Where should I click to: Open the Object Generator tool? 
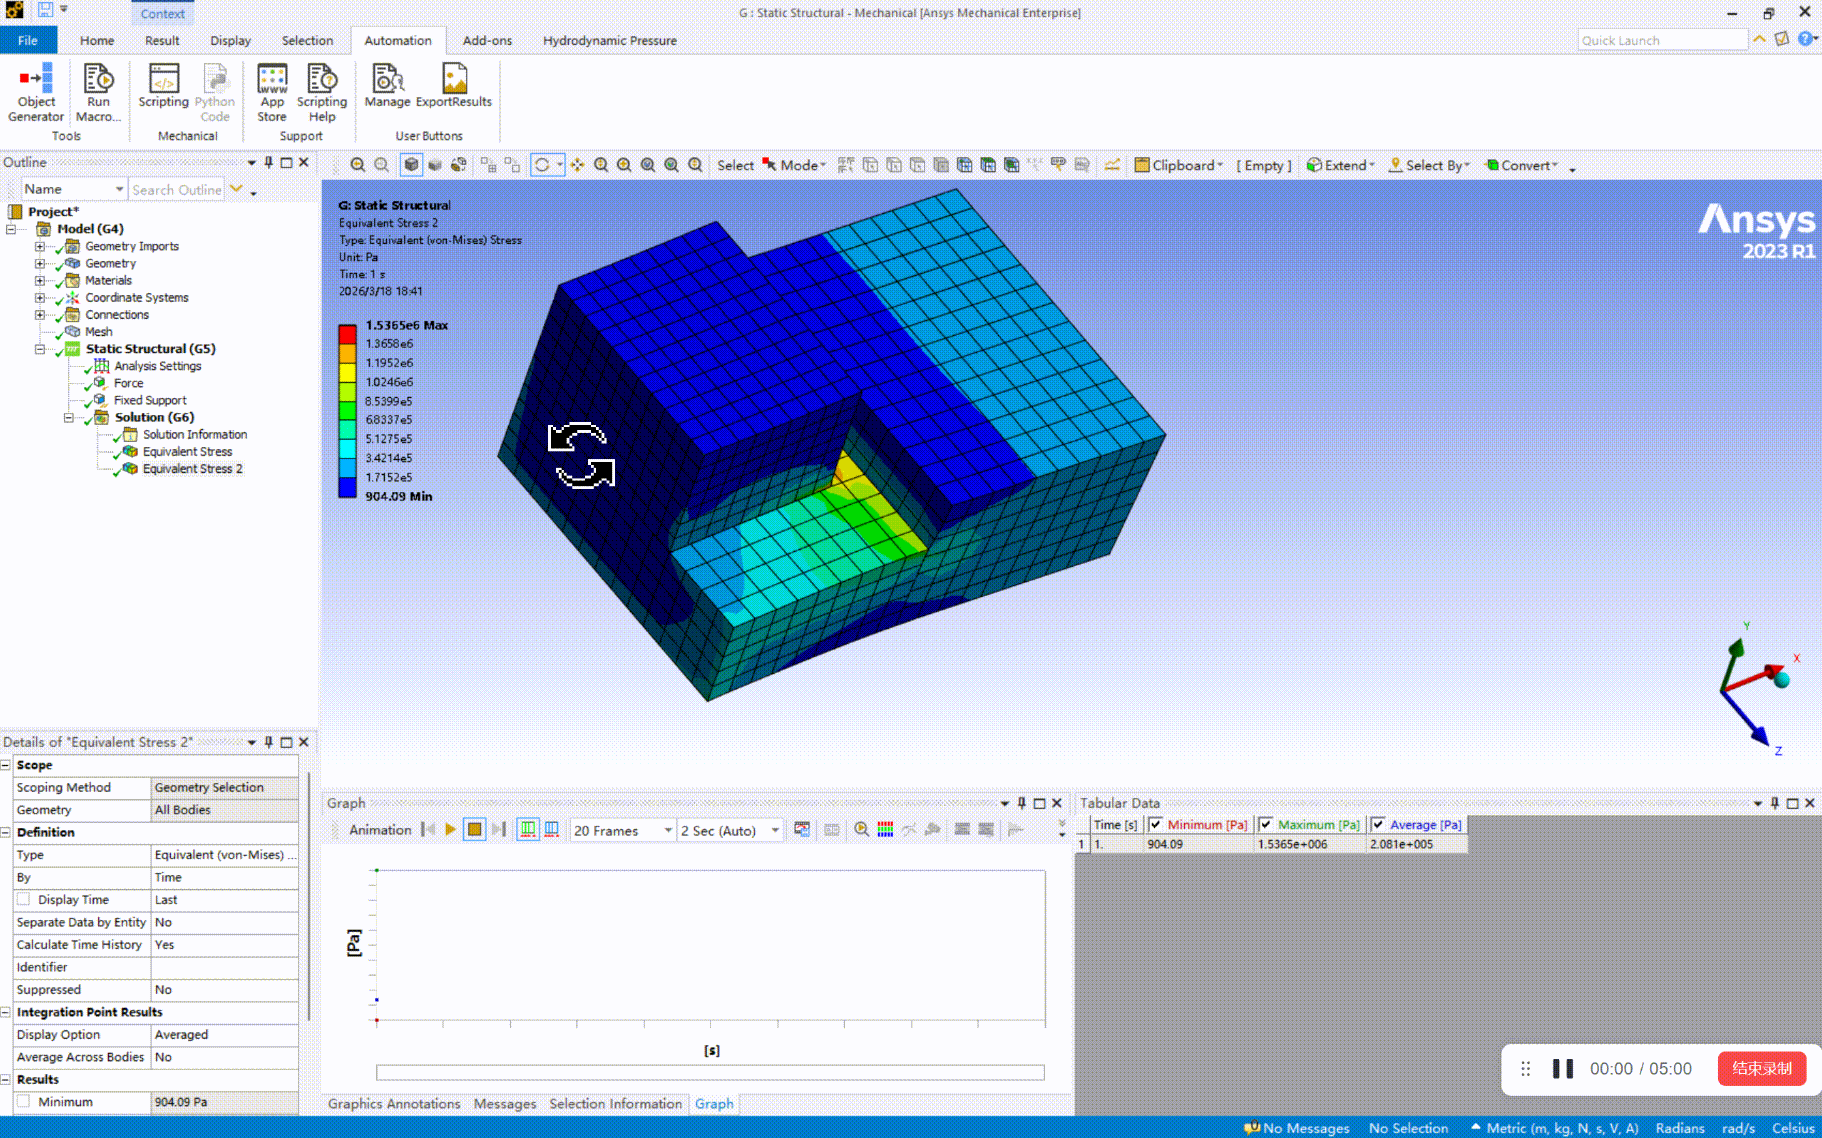(36, 92)
